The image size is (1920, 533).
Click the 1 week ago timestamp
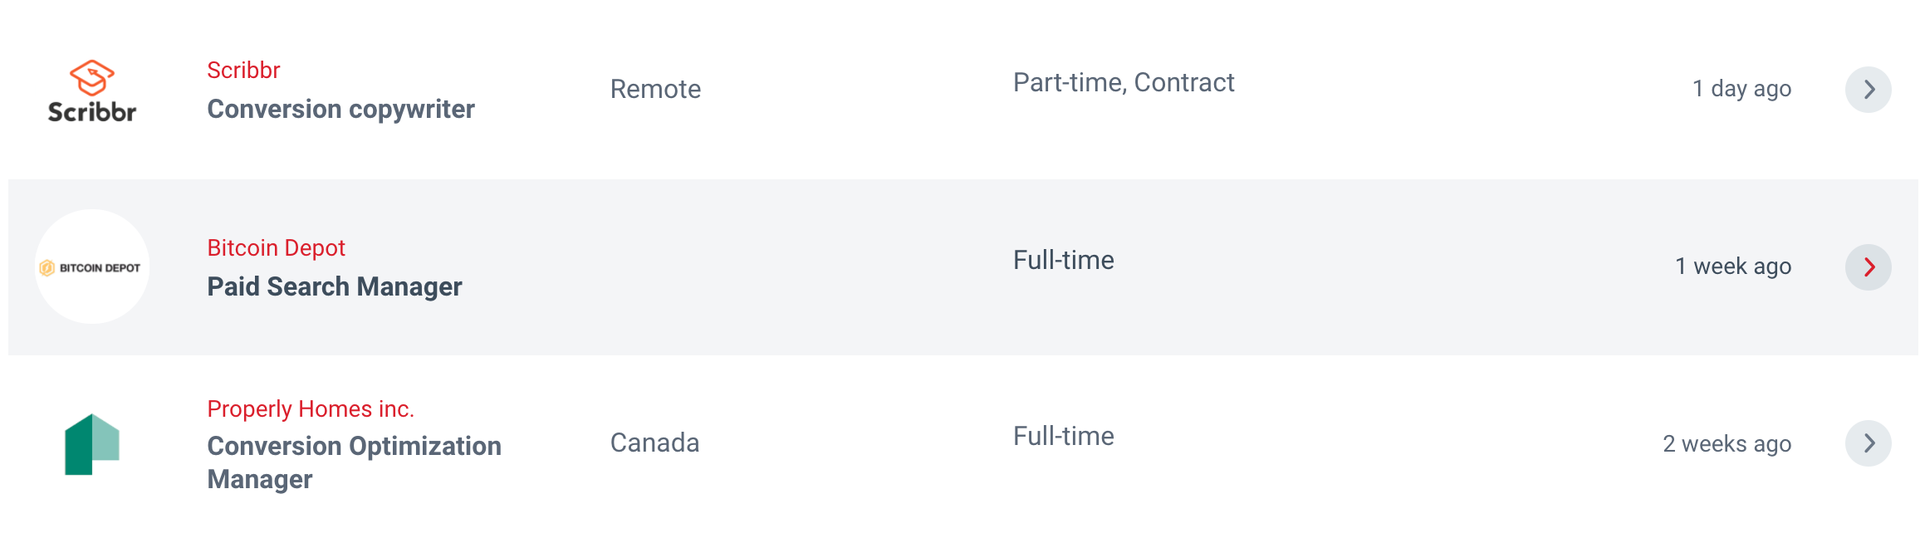[1733, 267]
